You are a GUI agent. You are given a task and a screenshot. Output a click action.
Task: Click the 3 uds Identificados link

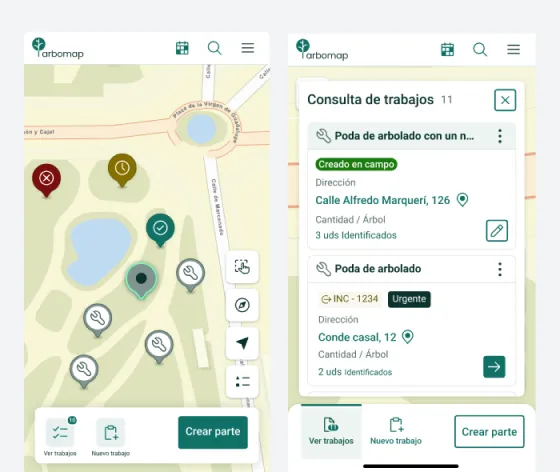pos(356,235)
